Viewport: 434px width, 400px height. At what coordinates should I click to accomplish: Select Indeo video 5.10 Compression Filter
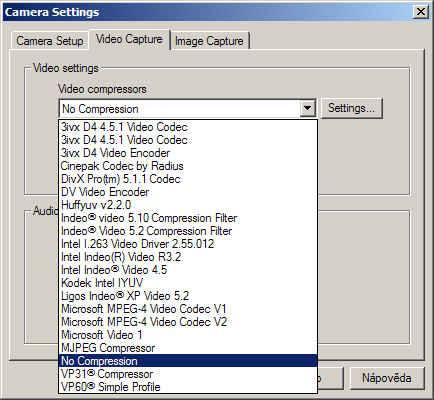(188, 218)
